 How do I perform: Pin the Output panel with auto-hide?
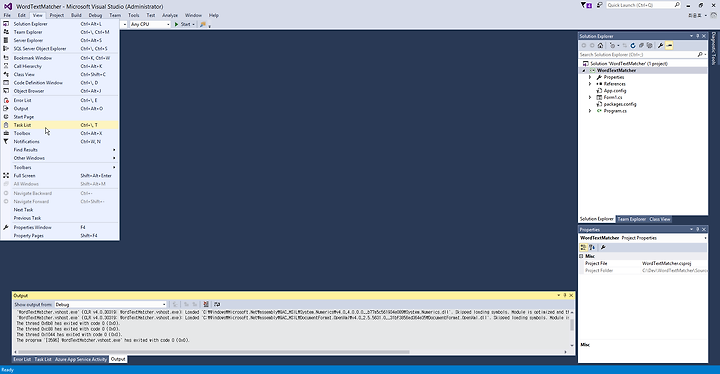coord(565,295)
